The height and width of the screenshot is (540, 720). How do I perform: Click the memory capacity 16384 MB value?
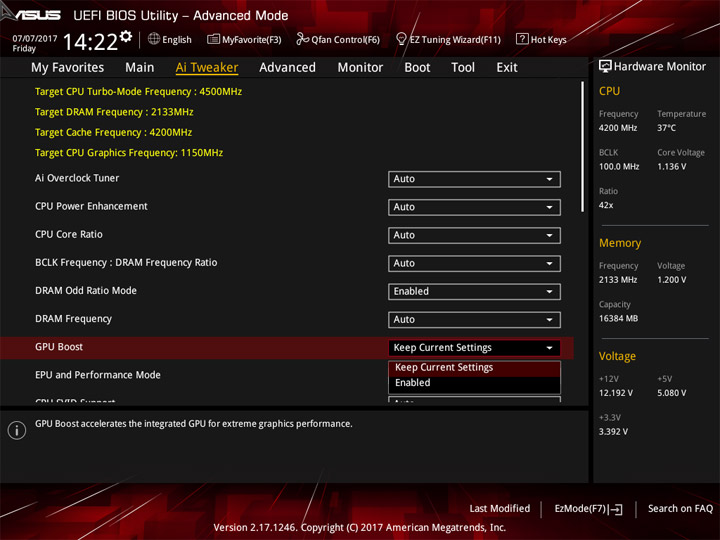point(619,319)
